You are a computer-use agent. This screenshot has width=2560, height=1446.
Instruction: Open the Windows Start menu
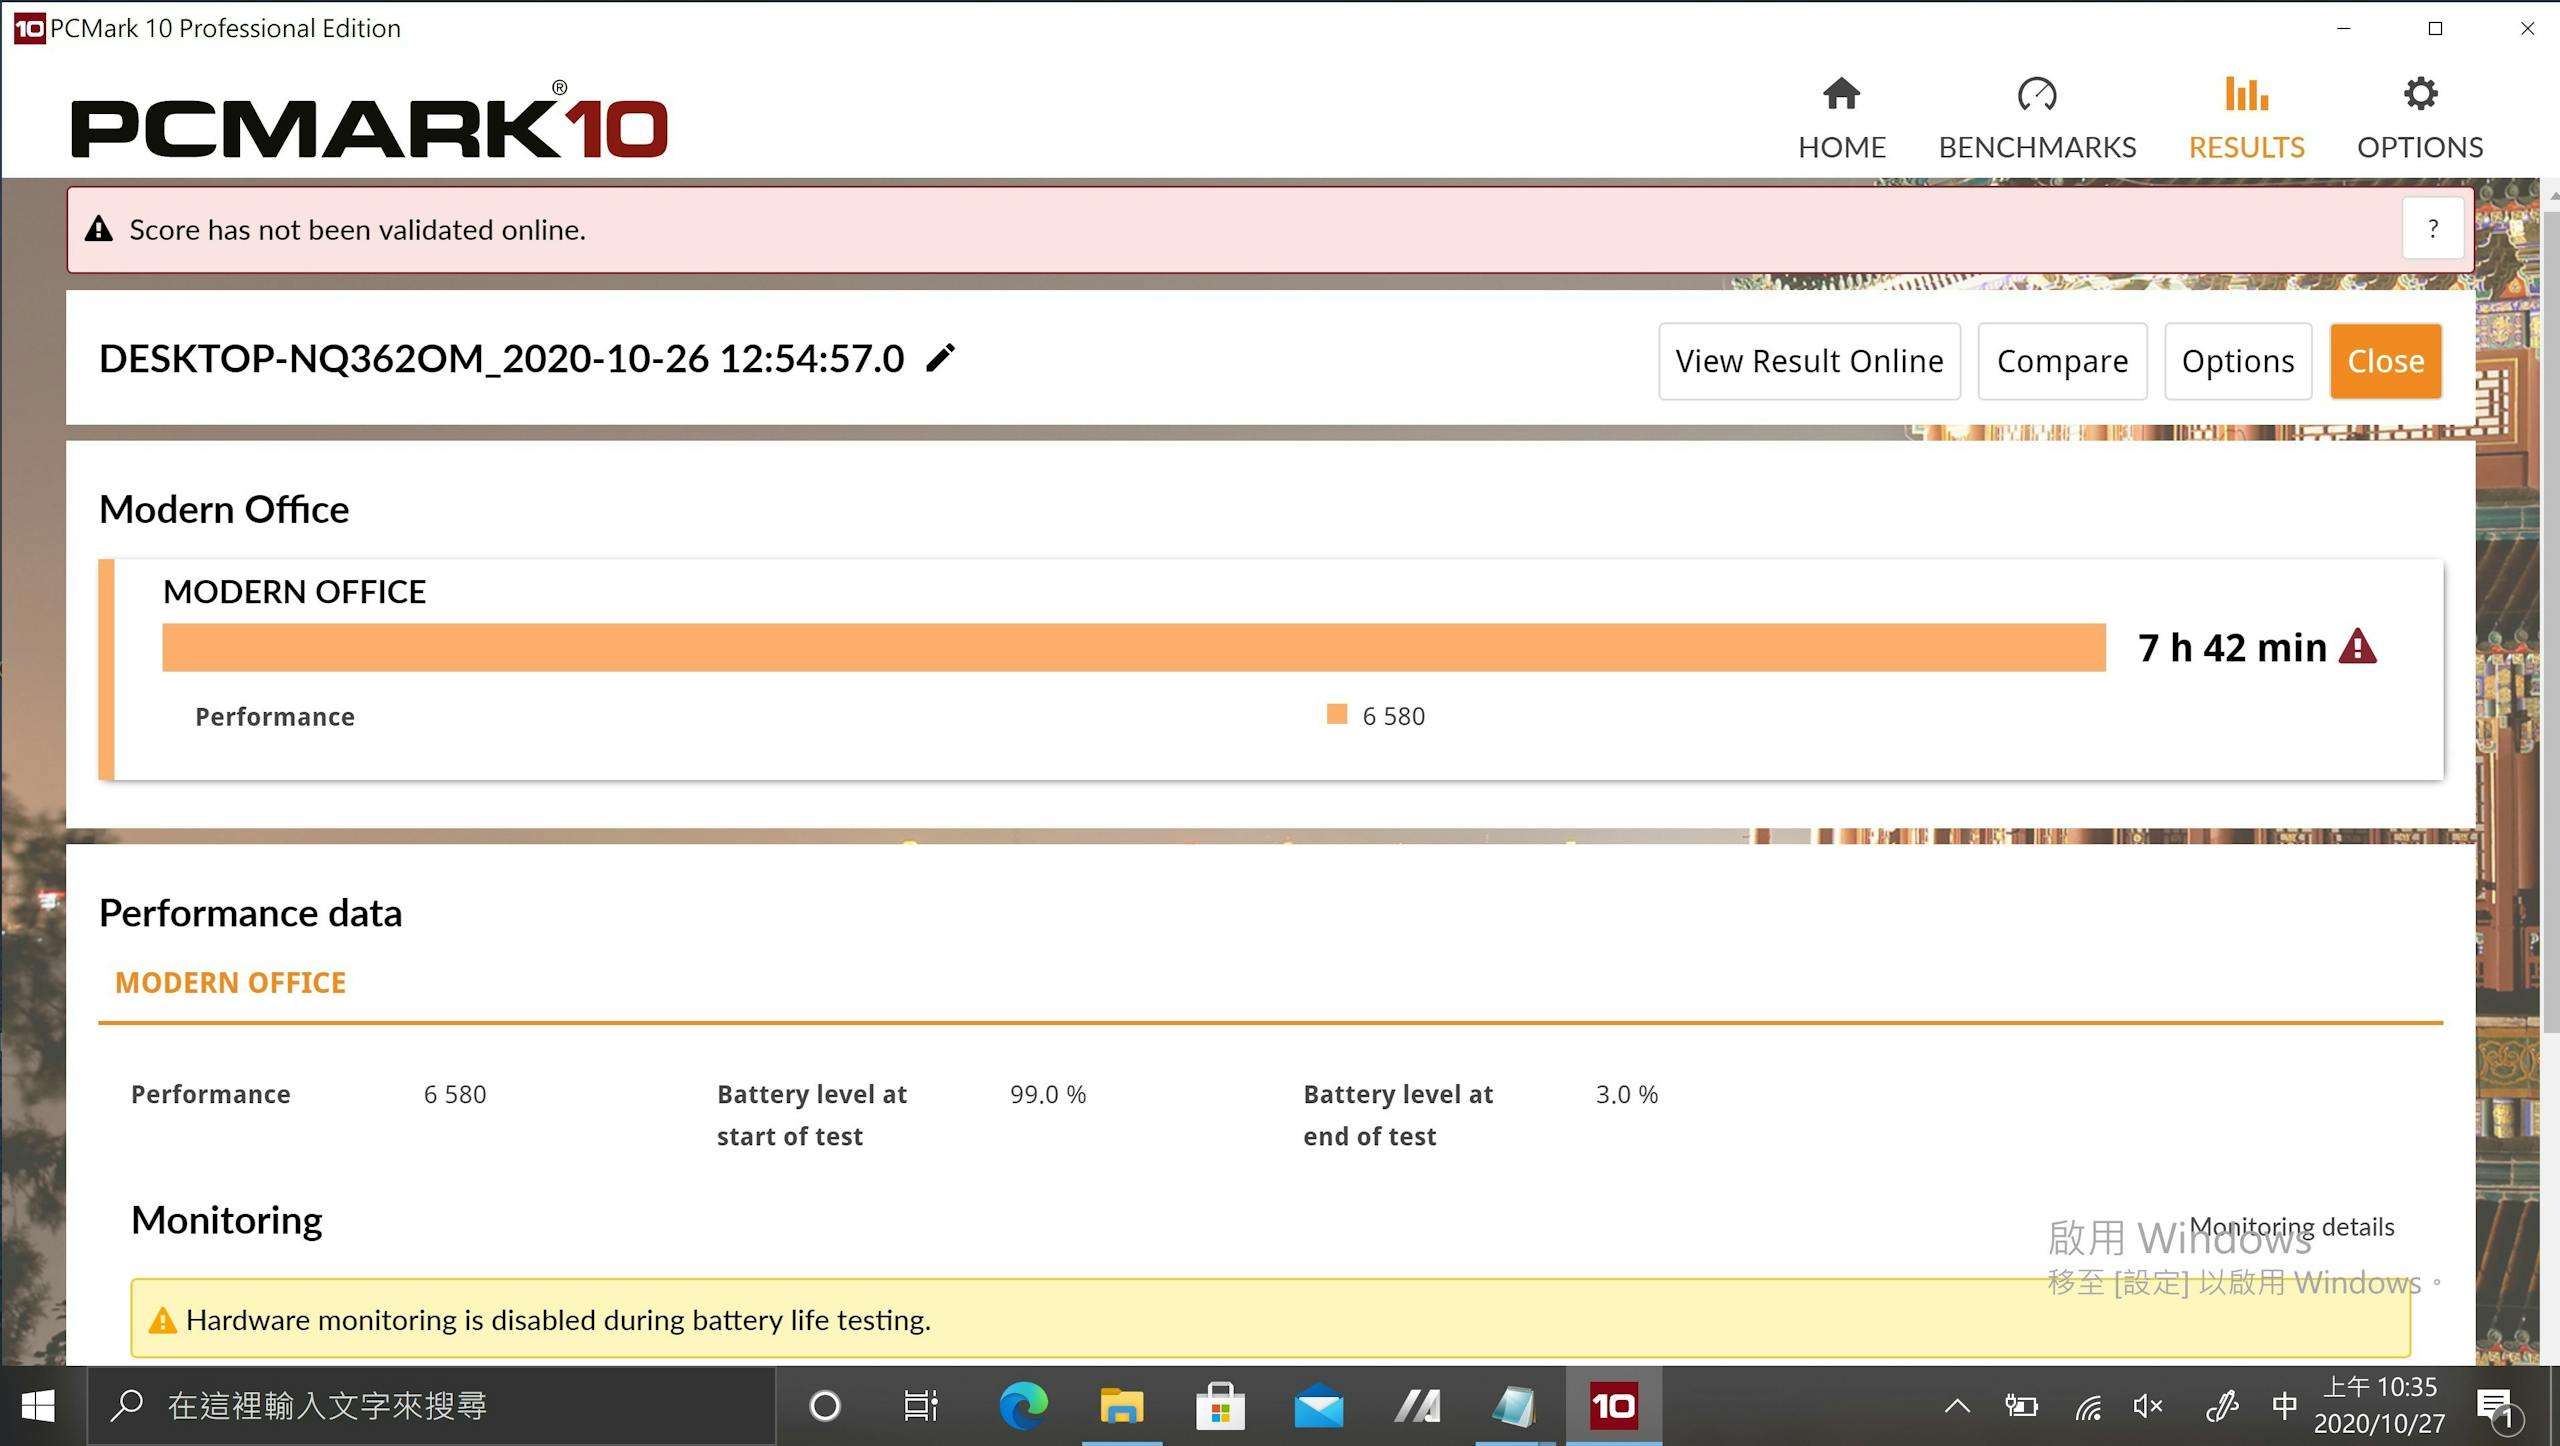pyautogui.click(x=38, y=1406)
